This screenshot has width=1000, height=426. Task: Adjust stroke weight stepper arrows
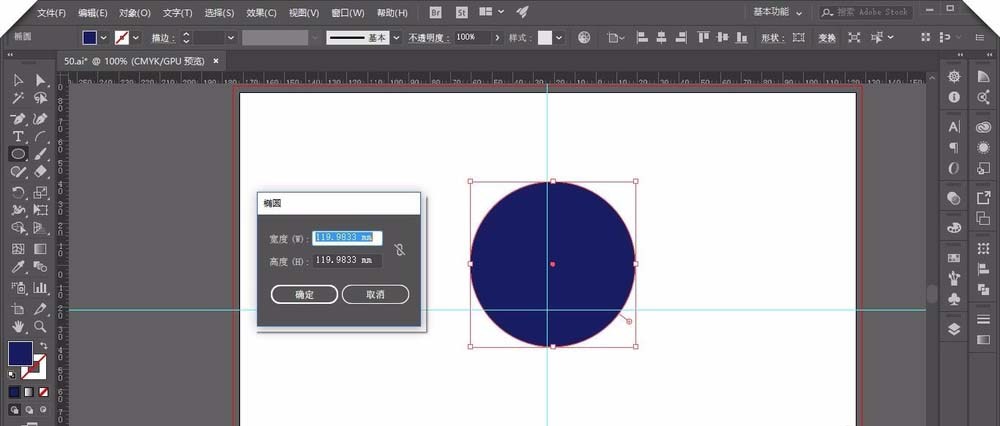186,38
